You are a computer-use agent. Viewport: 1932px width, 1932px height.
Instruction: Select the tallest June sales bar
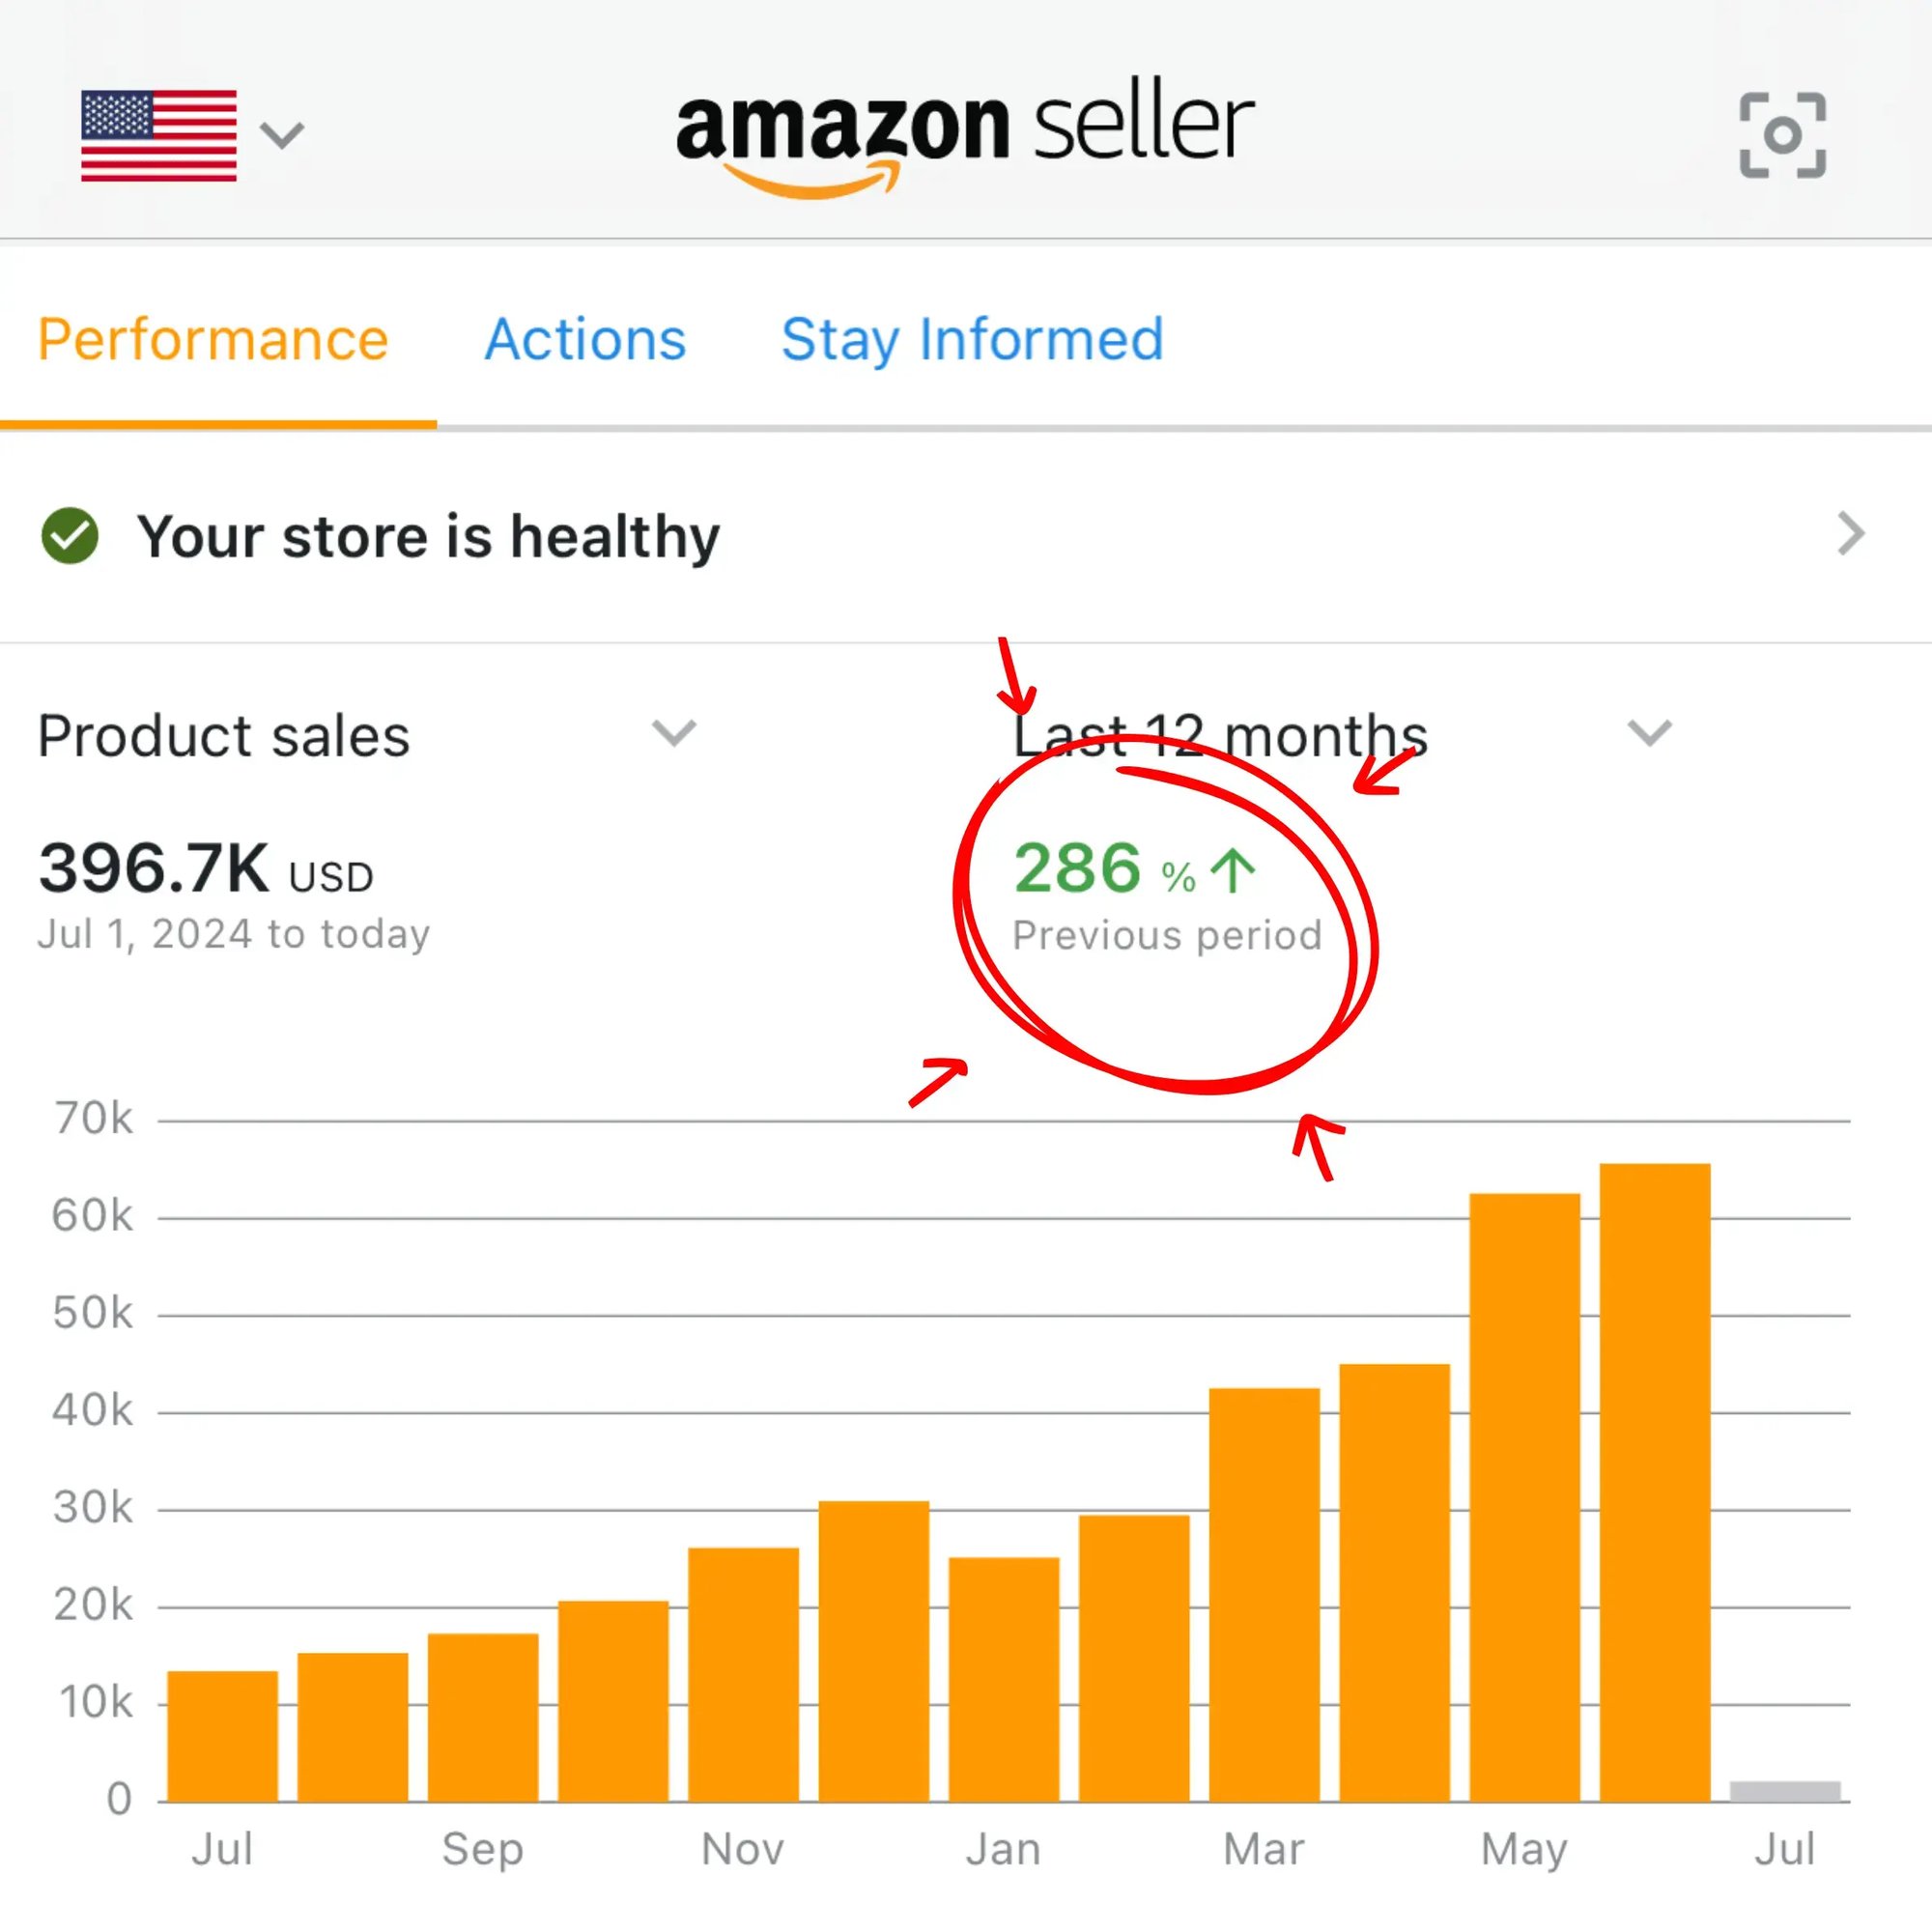tap(1654, 1482)
